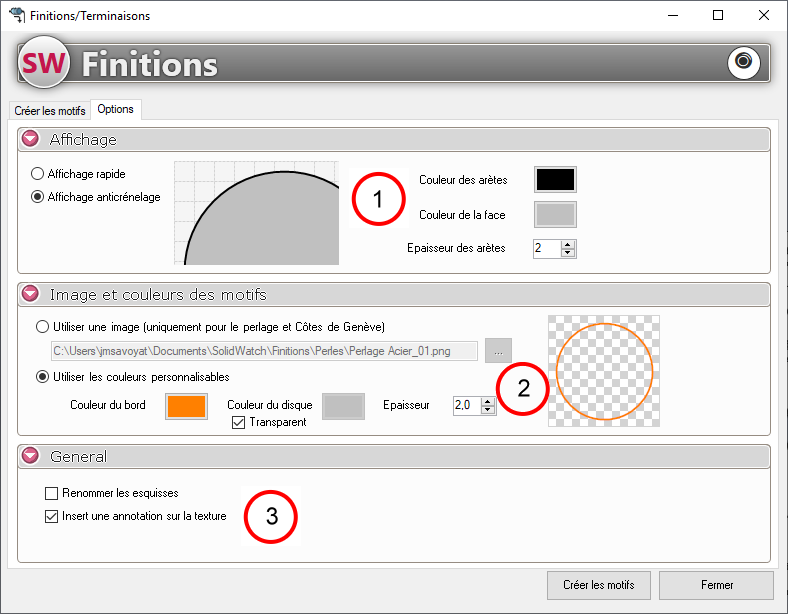The height and width of the screenshot is (614, 788).
Task: Switch to Créer les motifs tab
Action: point(49,110)
